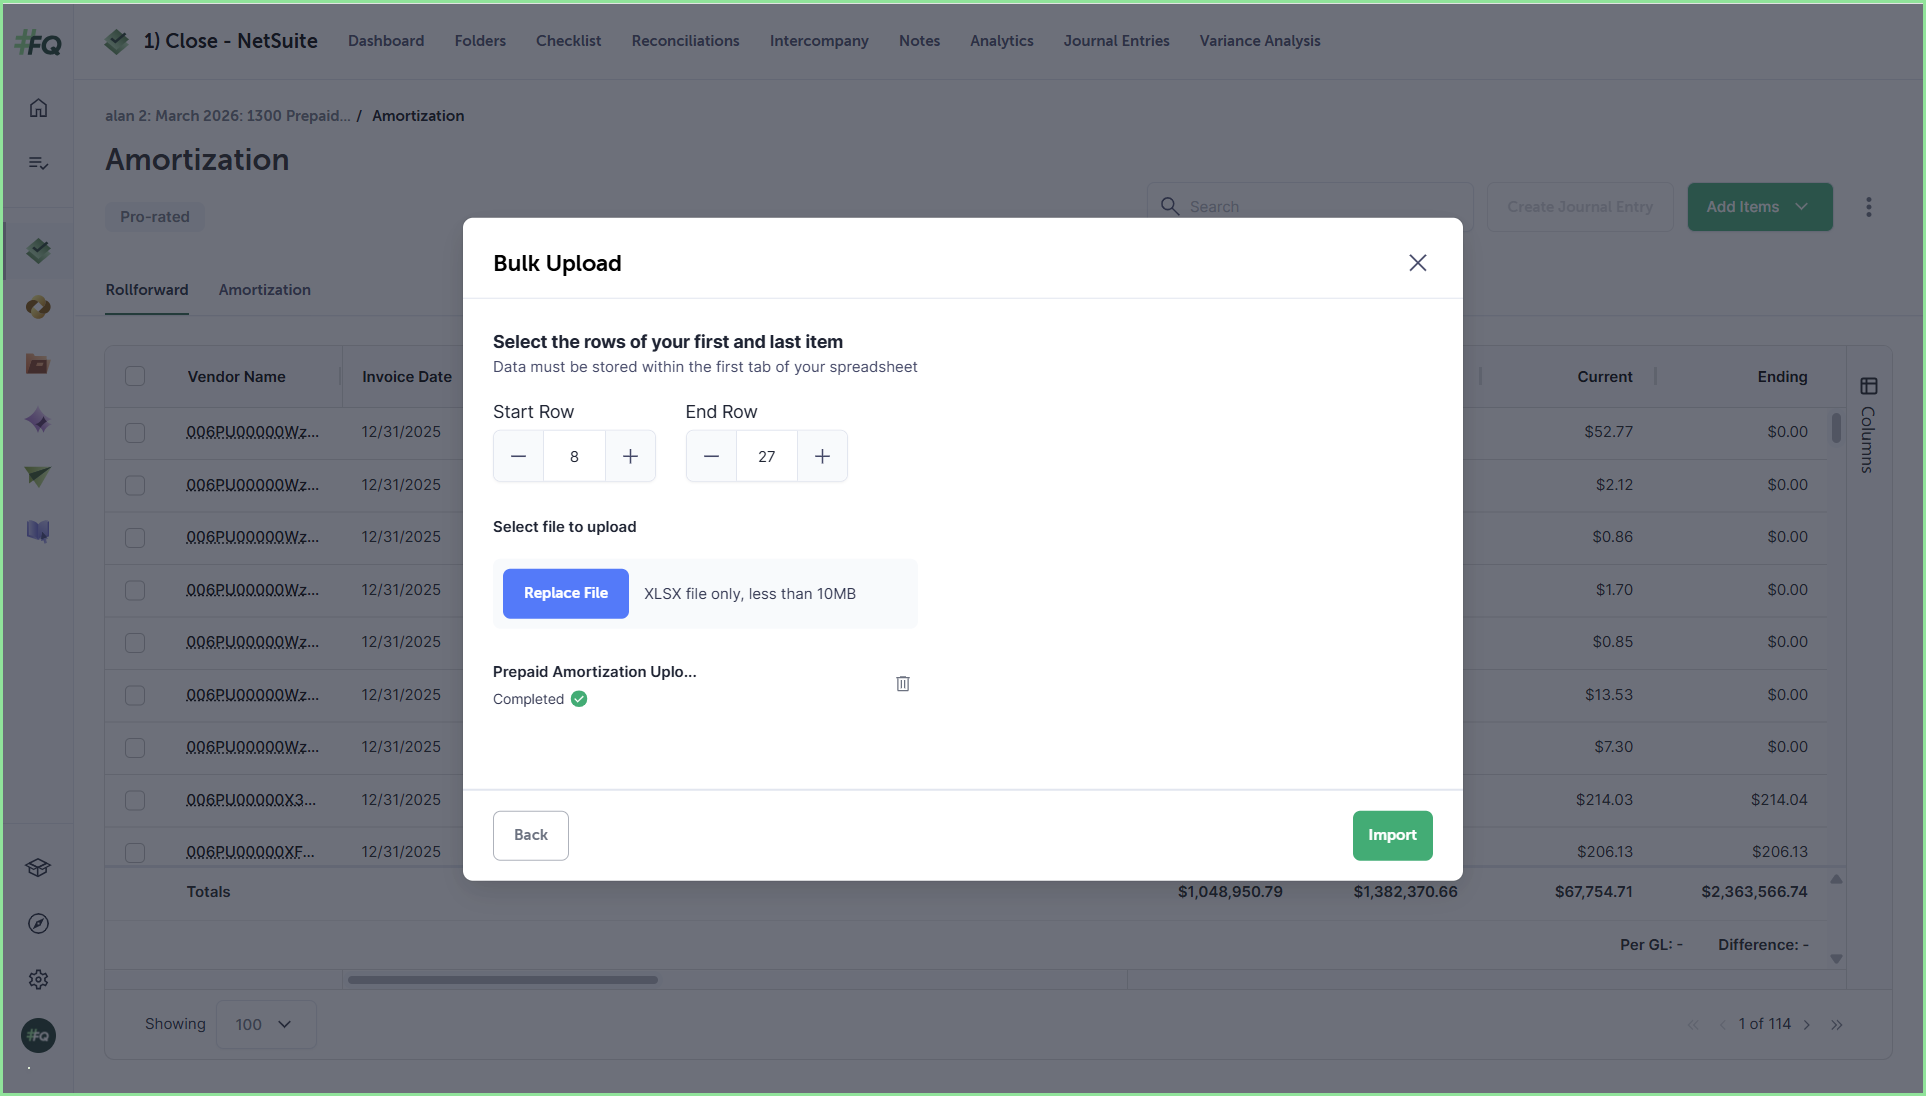Viewport: 1926px width, 1096px height.
Task: Open the alan 2: March 2026 breadcrumb link
Action: tap(228, 116)
